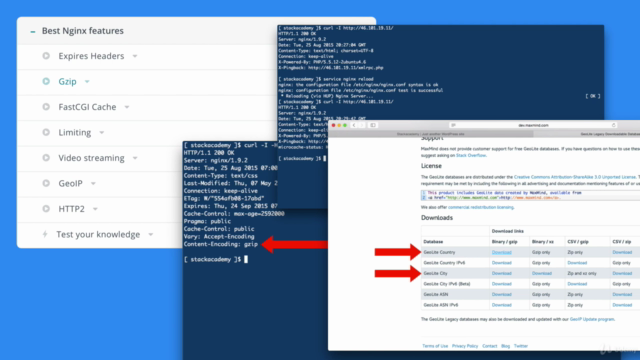
Task: Open the HTTP2 lesson title
Action: click(x=71, y=209)
